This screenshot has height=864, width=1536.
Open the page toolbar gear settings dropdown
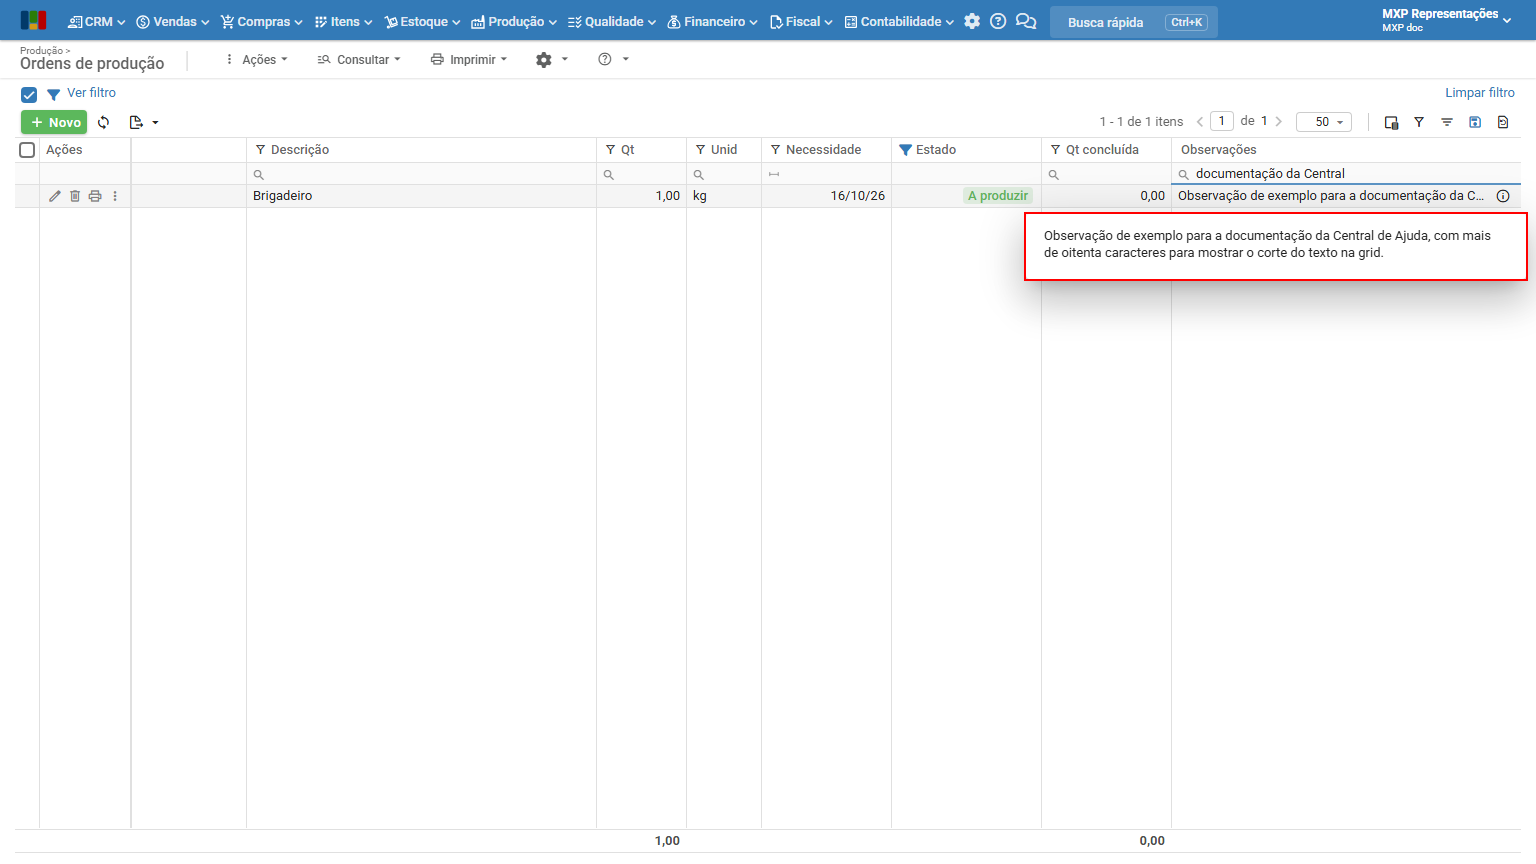click(552, 60)
